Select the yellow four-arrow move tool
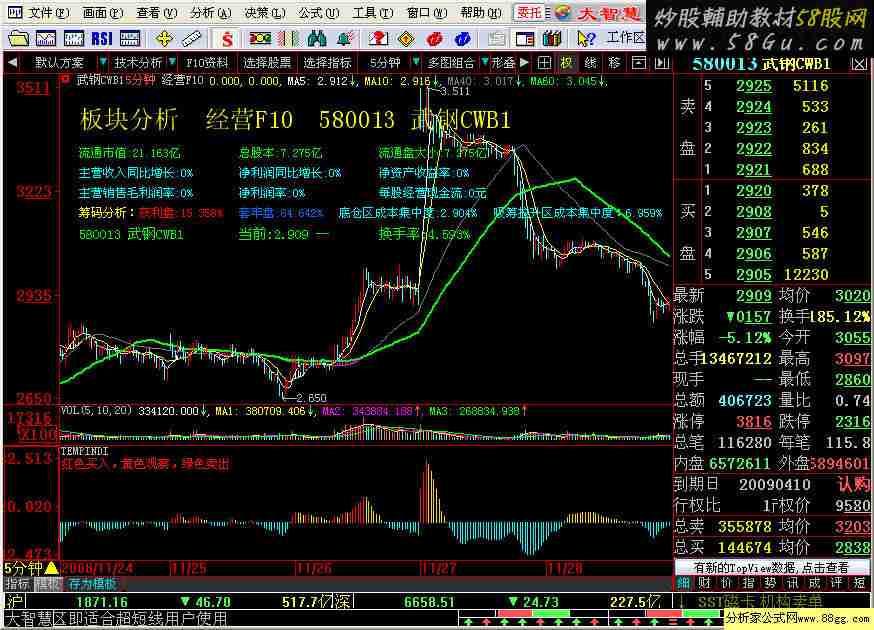 (x=164, y=38)
